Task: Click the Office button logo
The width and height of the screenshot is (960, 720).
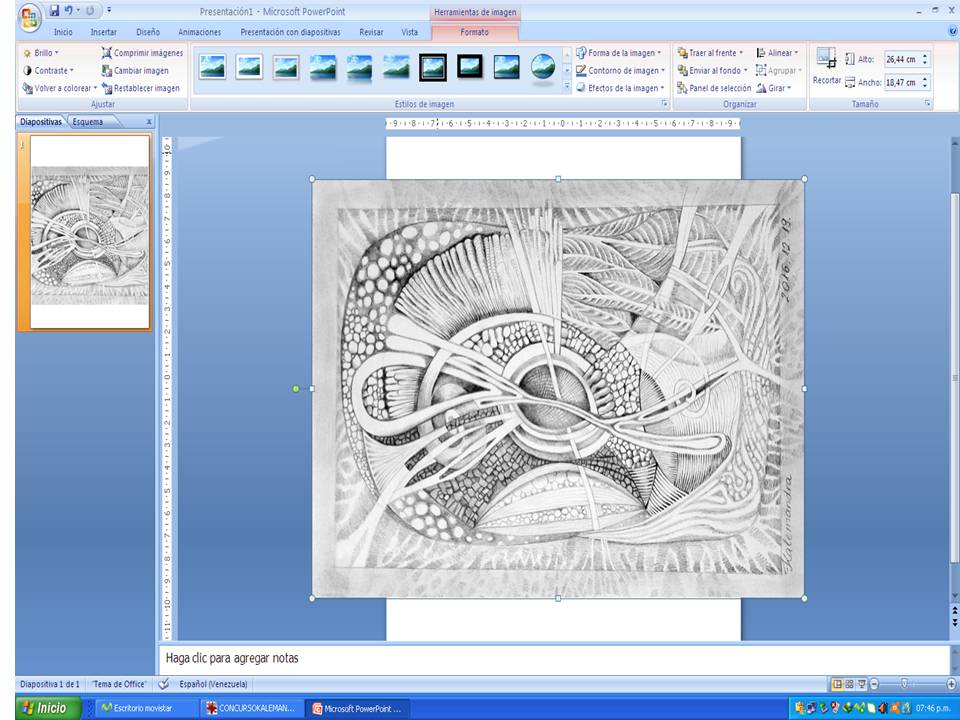Action: point(30,17)
